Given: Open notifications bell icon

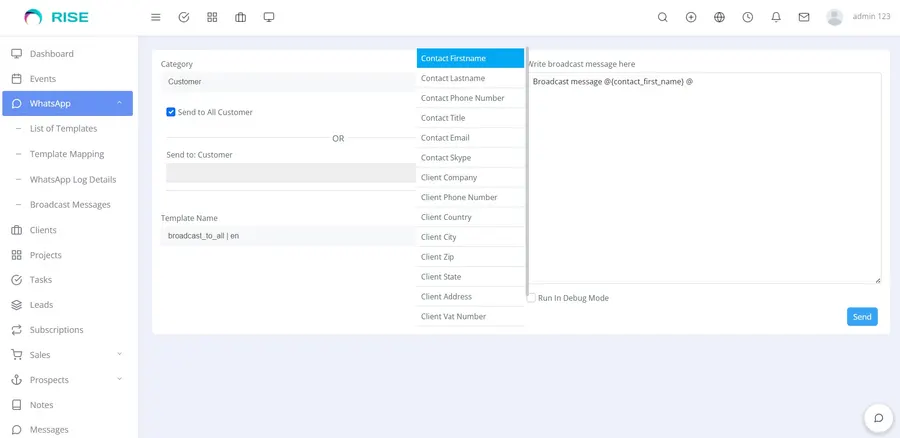Looking at the screenshot, I should point(776,17).
